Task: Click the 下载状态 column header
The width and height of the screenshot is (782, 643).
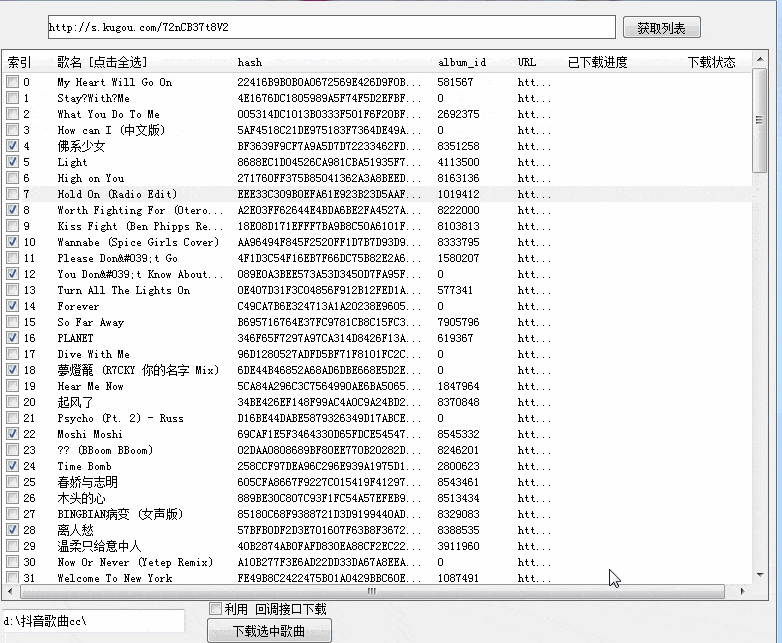Action: pyautogui.click(x=712, y=62)
